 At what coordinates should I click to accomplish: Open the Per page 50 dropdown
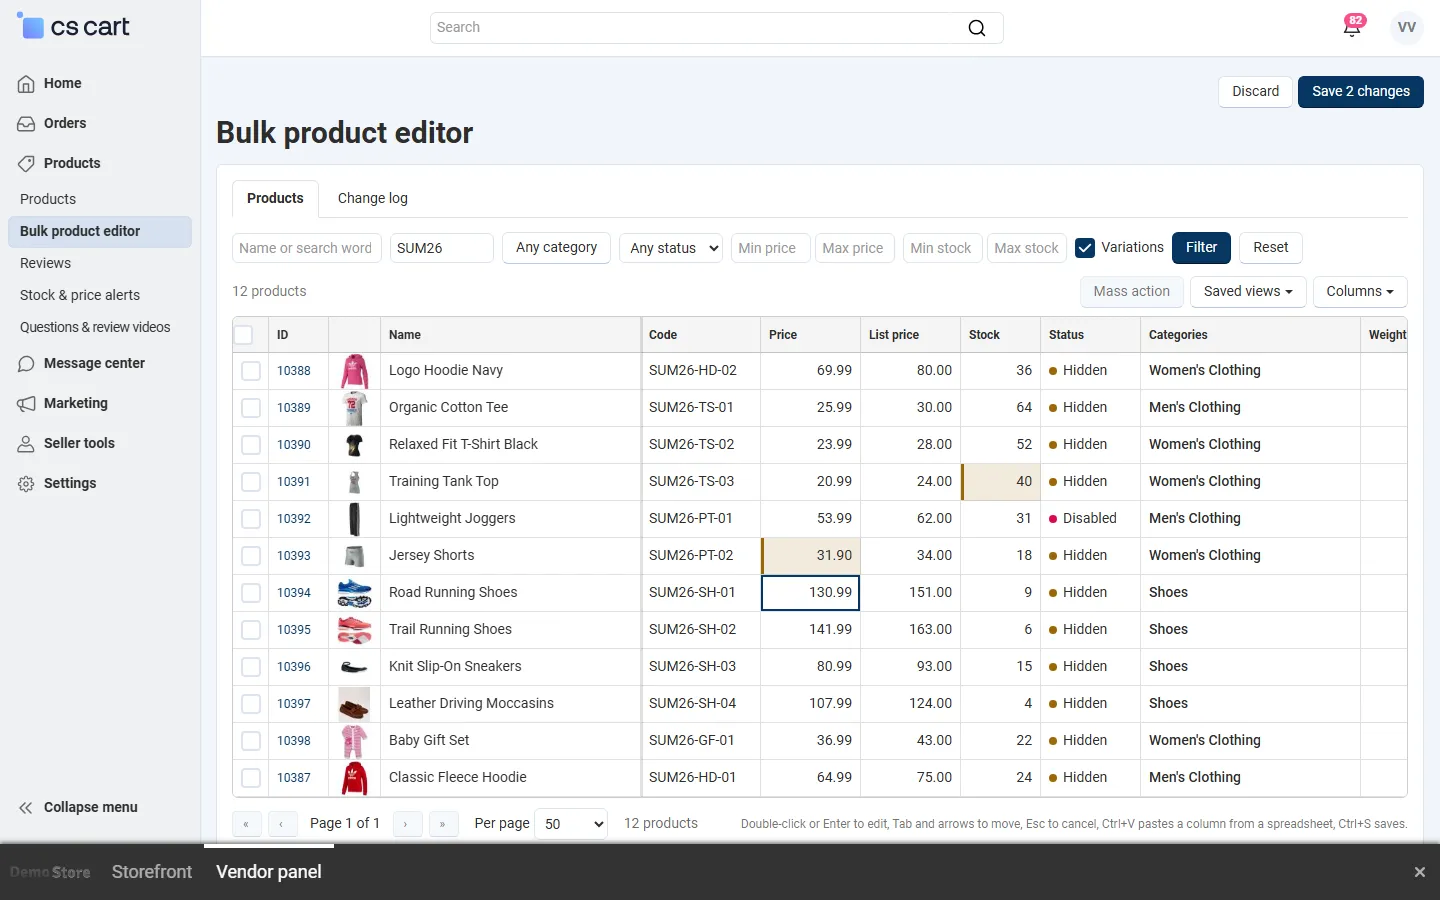click(571, 824)
